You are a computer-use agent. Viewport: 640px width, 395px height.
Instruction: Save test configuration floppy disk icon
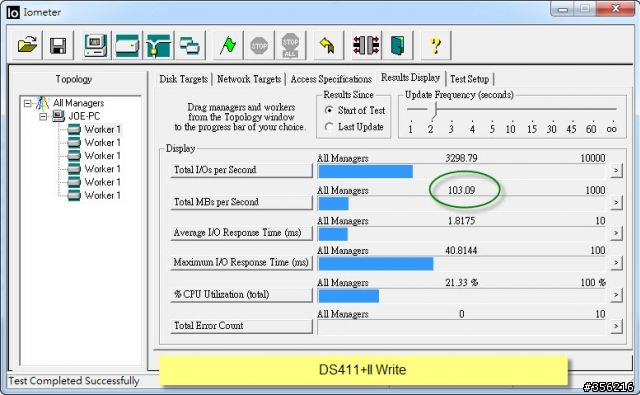(58, 45)
